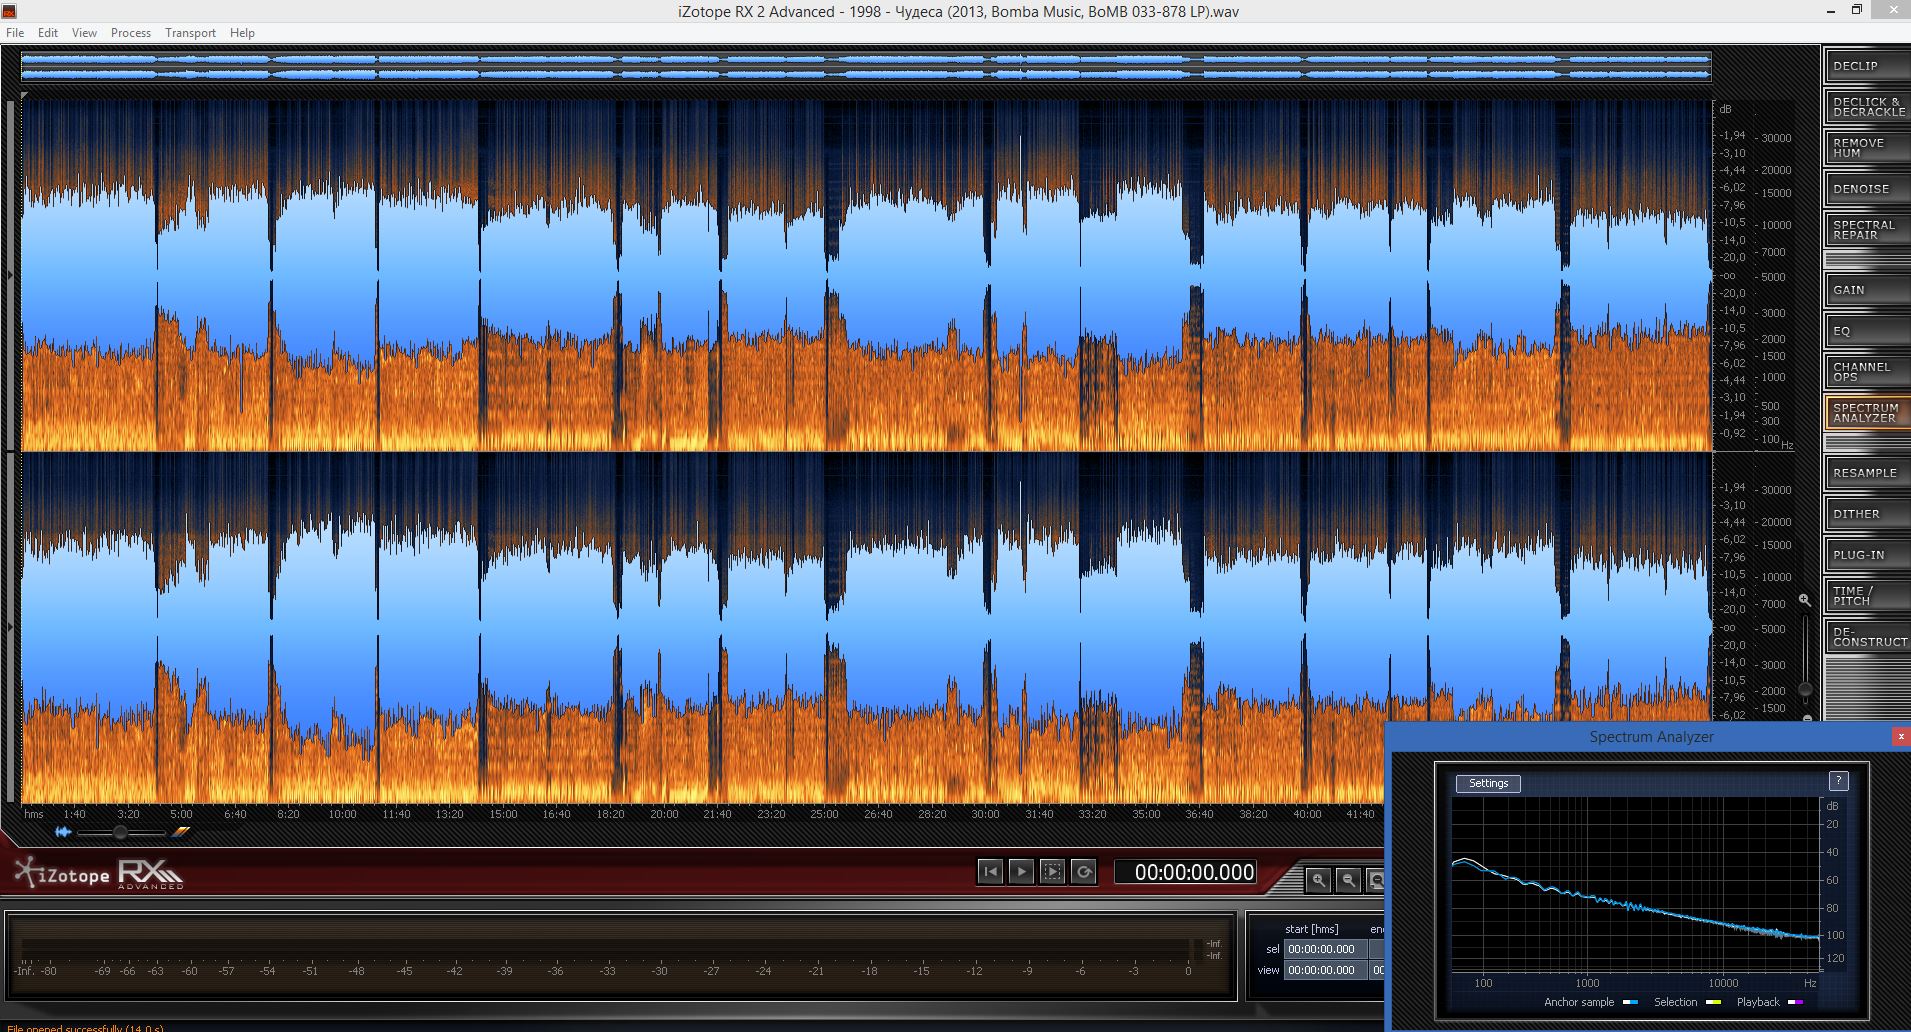Screen dimensions: 1911x1032
Task: Click the Selection legend color swatch
Action: coord(1714,1002)
